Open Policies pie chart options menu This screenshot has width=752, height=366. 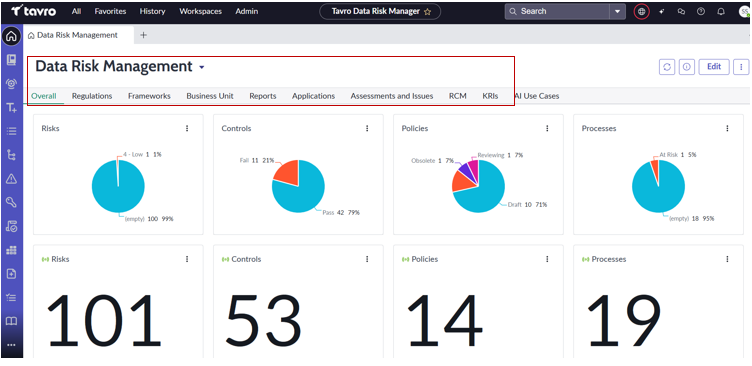pyautogui.click(x=547, y=129)
